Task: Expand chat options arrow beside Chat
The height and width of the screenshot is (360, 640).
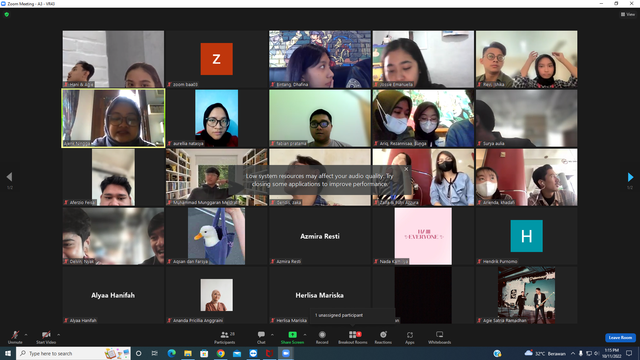Action: coord(272,335)
